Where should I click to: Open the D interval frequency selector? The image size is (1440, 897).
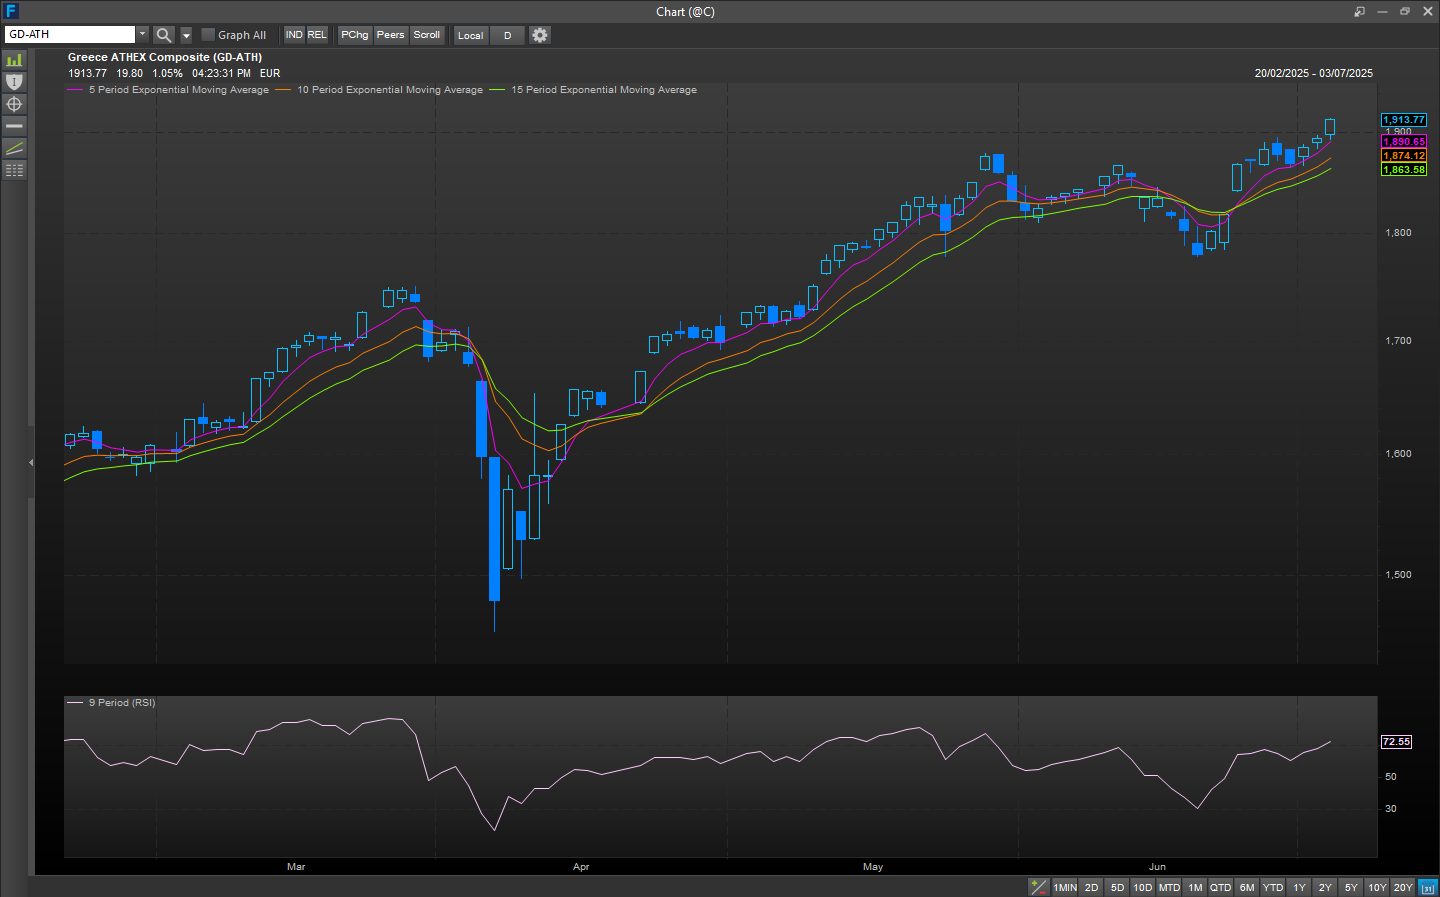[x=507, y=35]
